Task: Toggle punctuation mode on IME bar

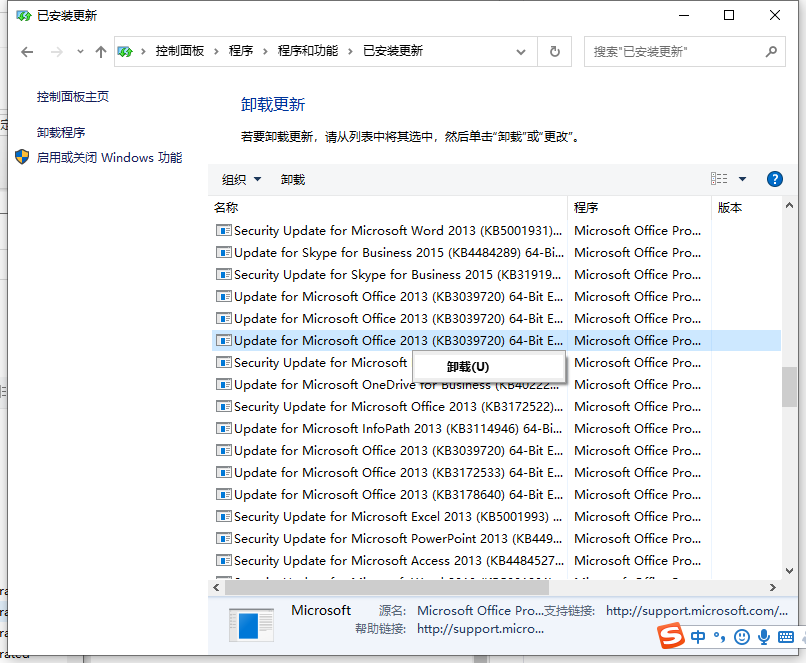Action: coord(719,637)
